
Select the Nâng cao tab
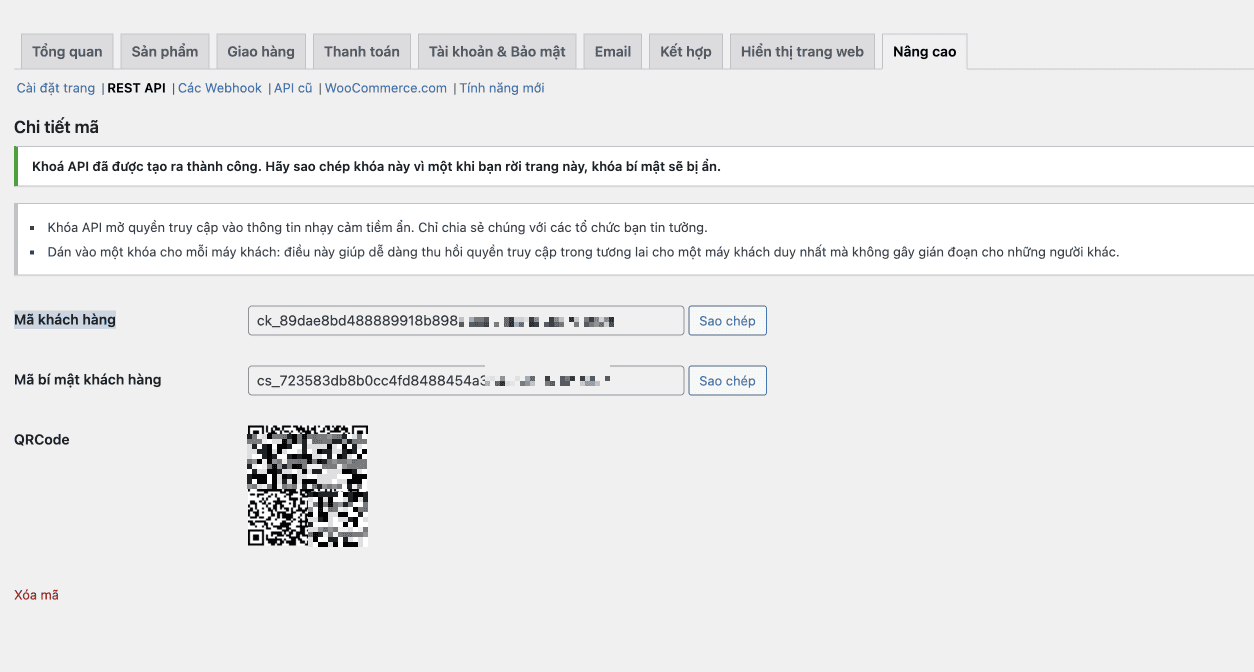click(925, 52)
